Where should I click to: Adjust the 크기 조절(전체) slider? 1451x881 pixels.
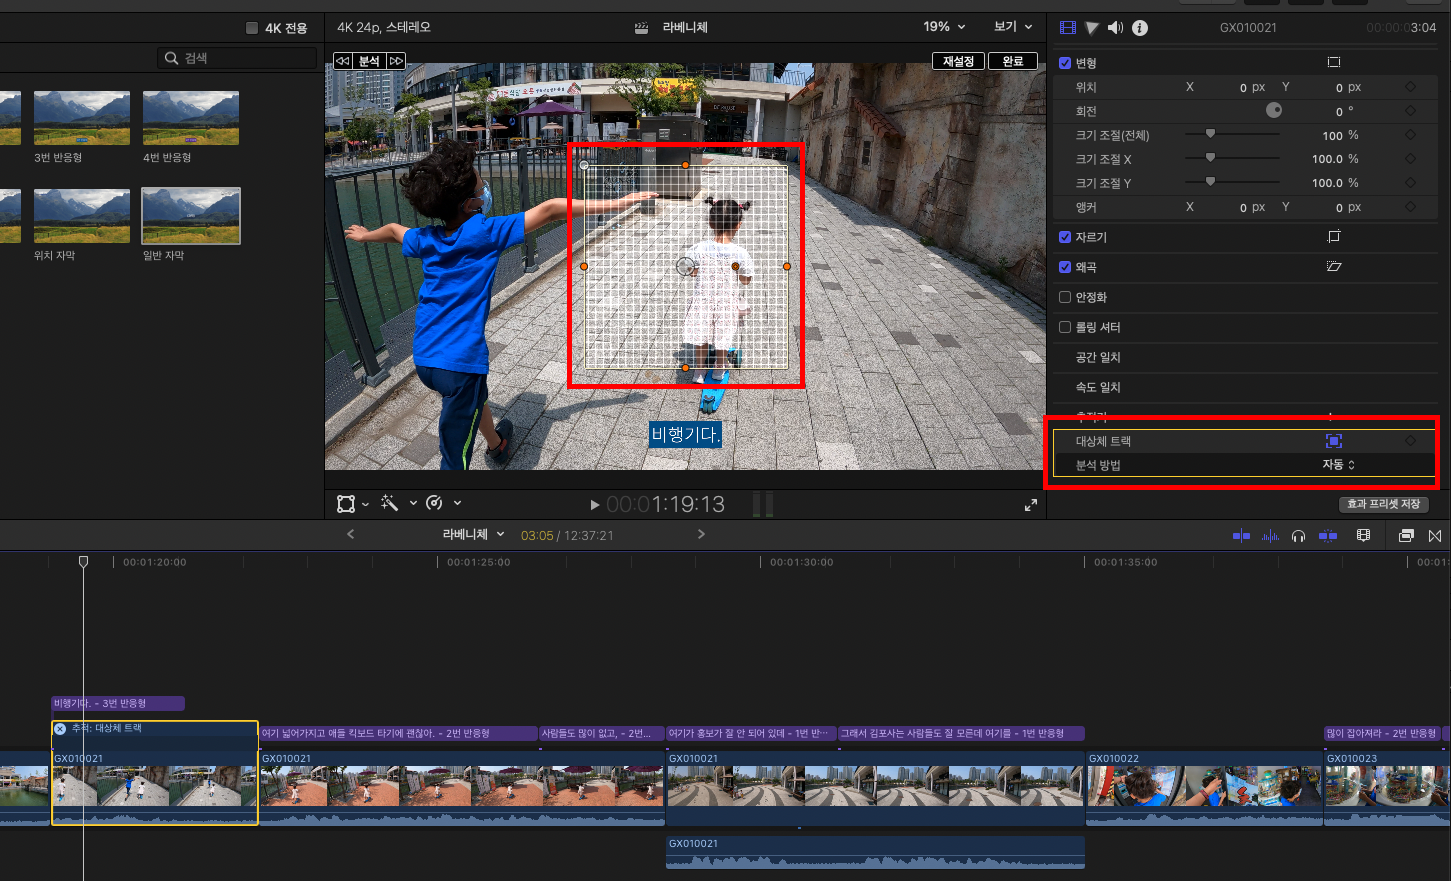pyautogui.click(x=1210, y=134)
